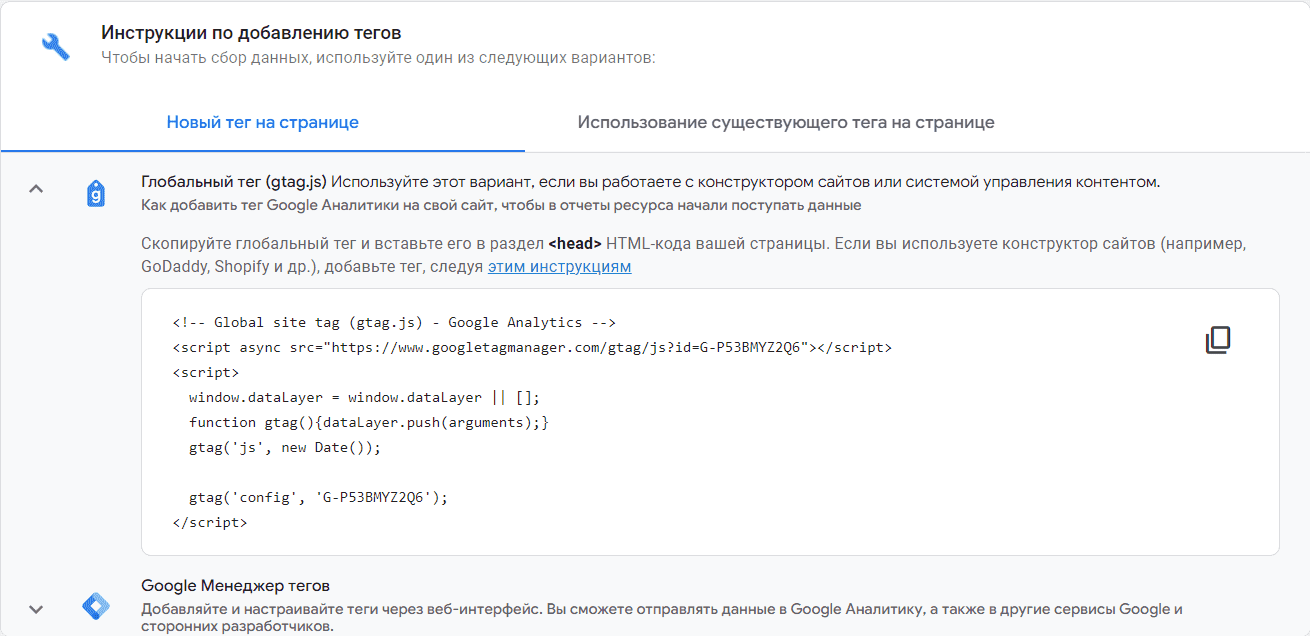The width and height of the screenshot is (1310, 636).
Task: Click the Чтобы начать сбор данных subtitle
Action: (378, 58)
